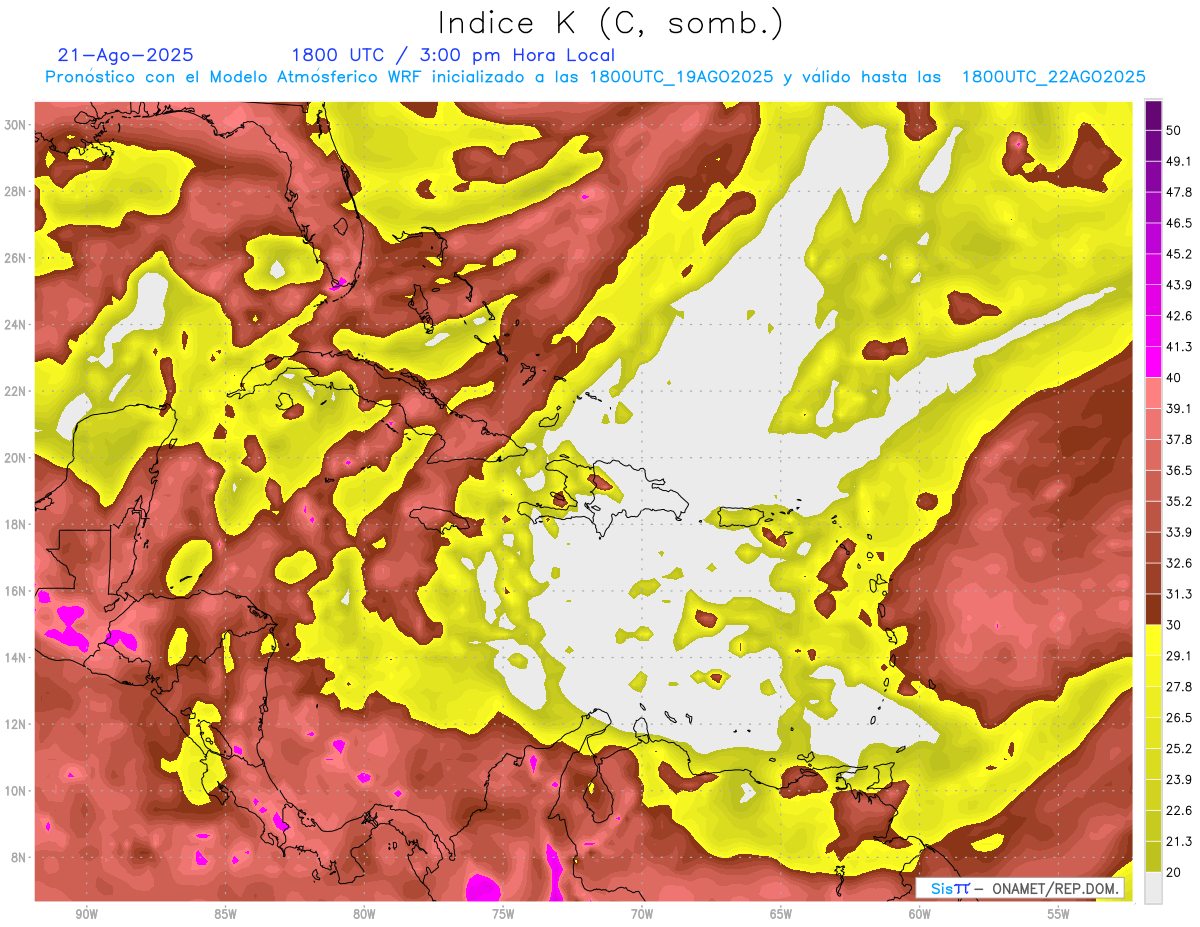Viewport: 1200px width, 927px height.
Task: Click the '8N' latitude label
Action: coord(18,858)
